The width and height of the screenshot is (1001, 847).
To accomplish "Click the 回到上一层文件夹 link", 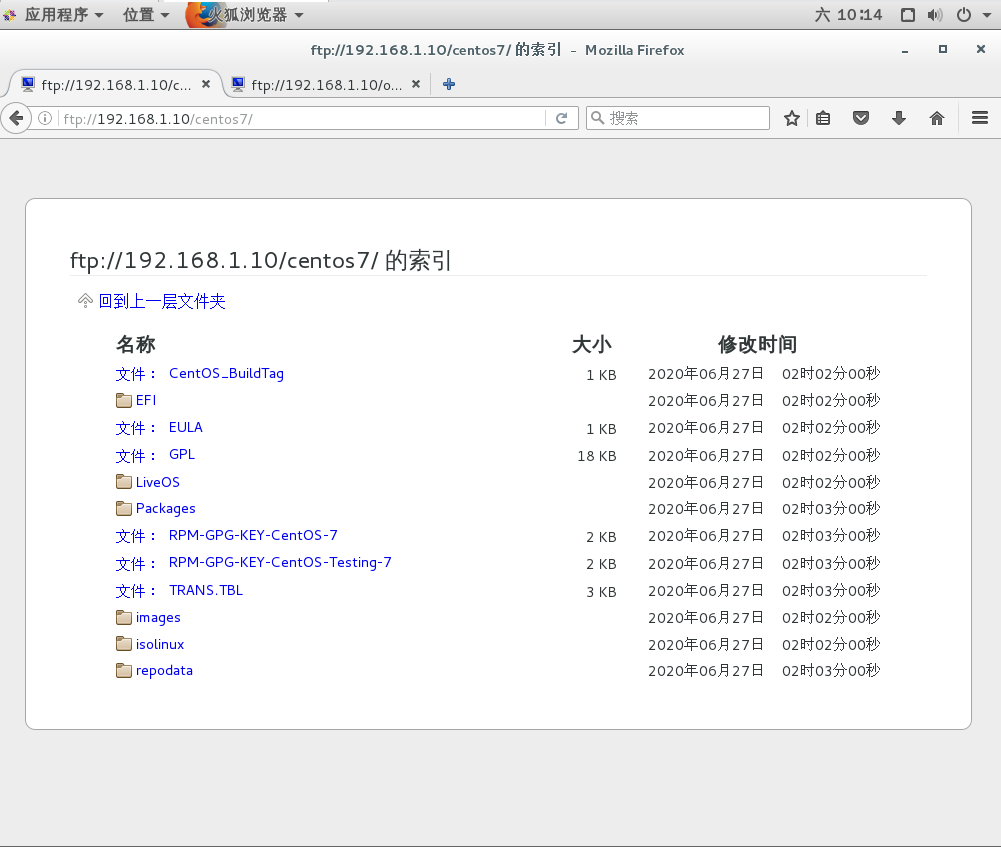I will pos(162,301).
